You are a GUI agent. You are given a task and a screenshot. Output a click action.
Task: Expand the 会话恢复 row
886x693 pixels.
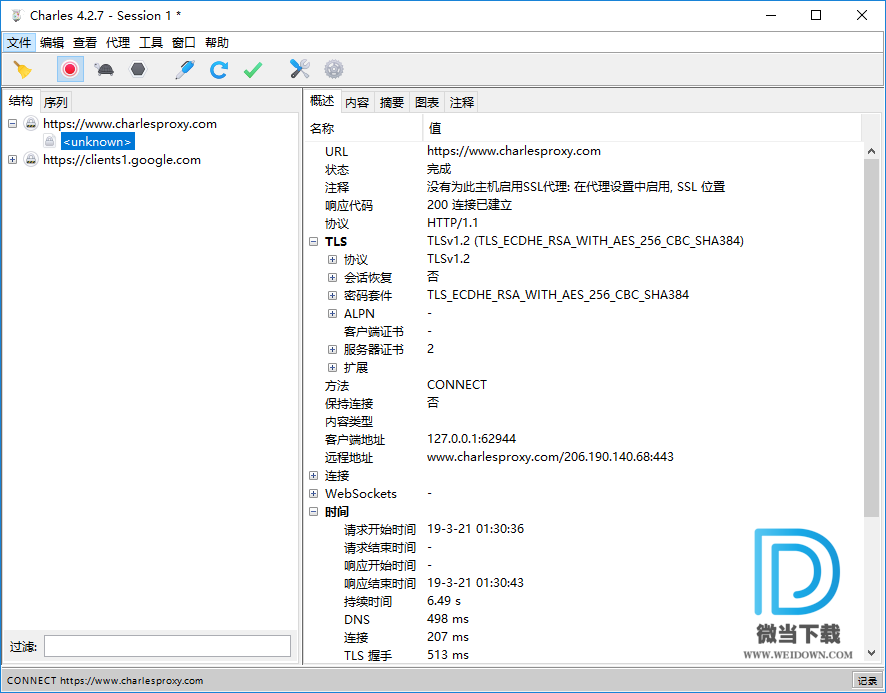click(332, 278)
